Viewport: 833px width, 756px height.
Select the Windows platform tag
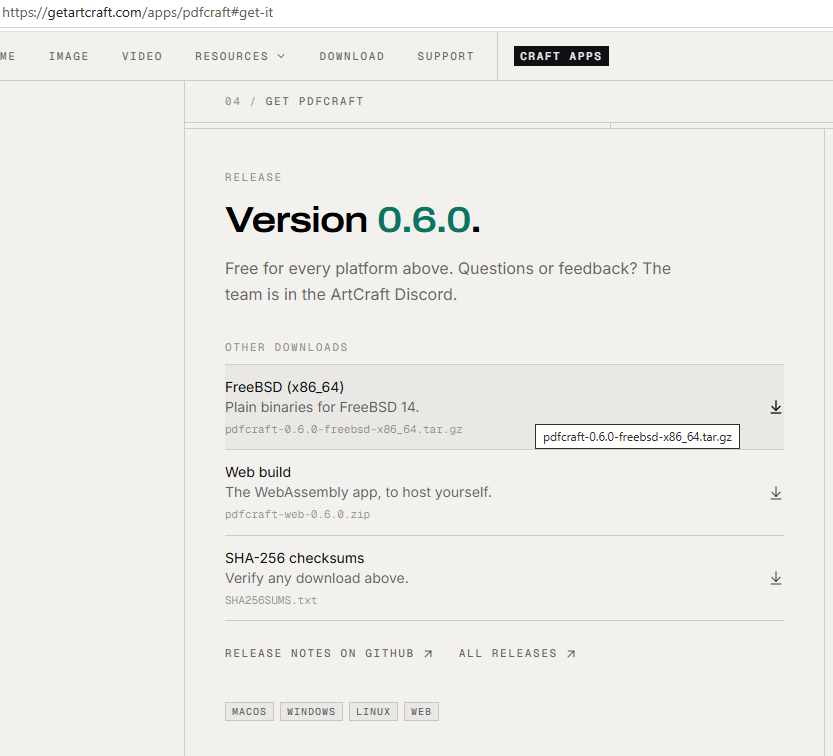[311, 711]
